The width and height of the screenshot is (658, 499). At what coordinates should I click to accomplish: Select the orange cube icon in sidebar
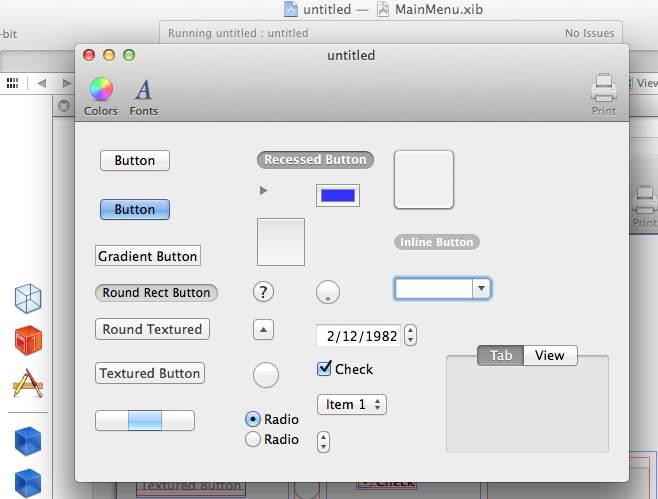coord(28,340)
